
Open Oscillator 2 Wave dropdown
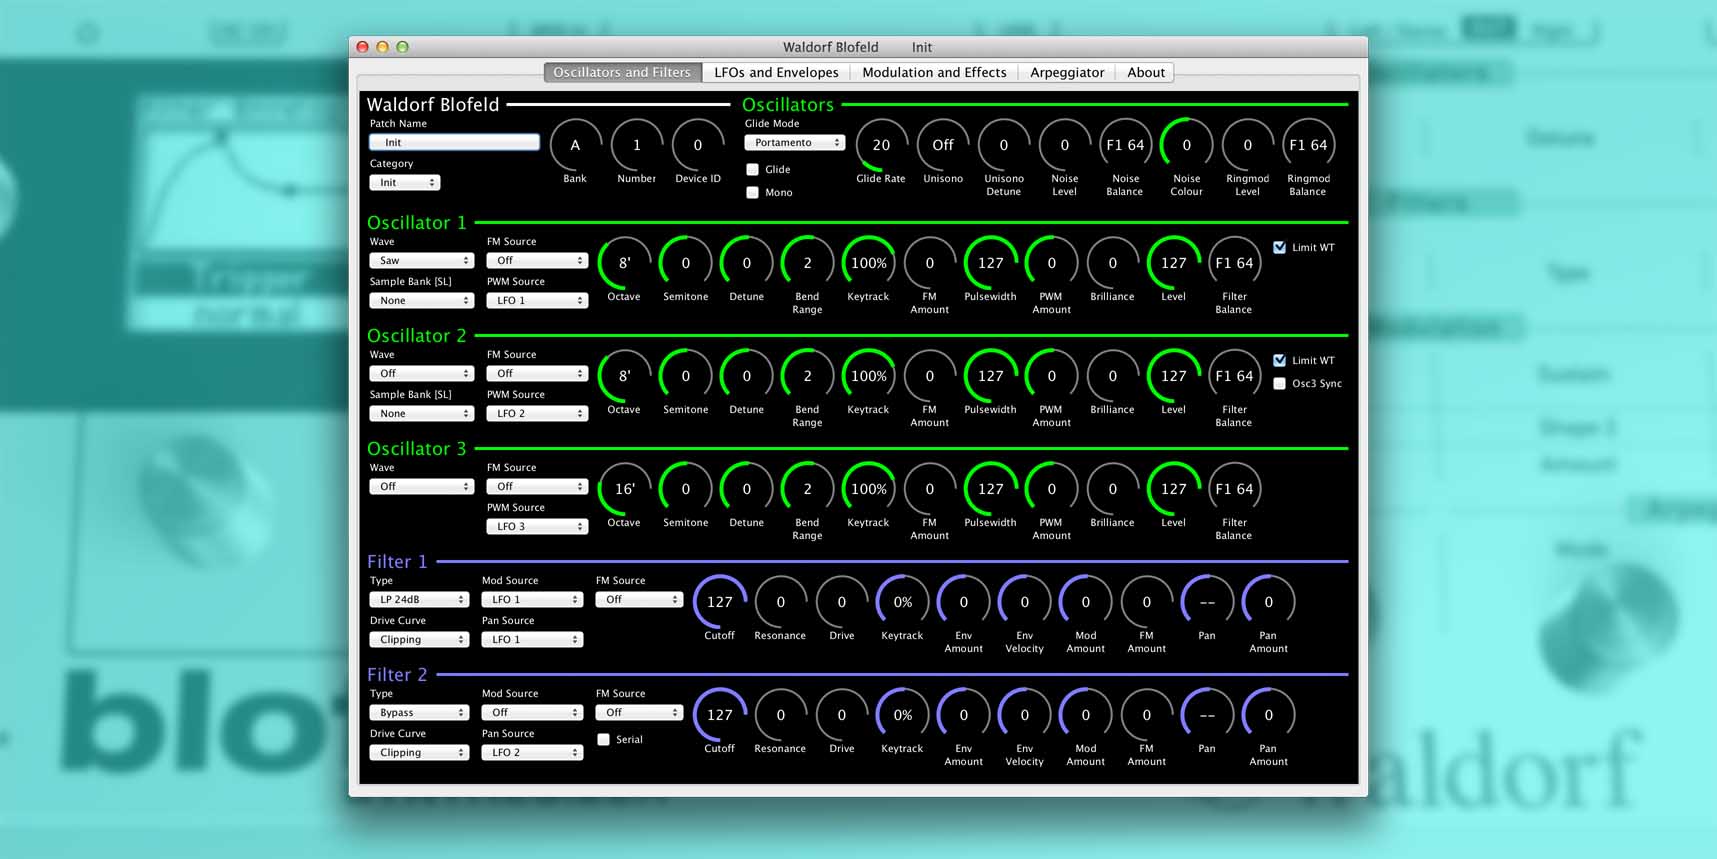tap(421, 373)
